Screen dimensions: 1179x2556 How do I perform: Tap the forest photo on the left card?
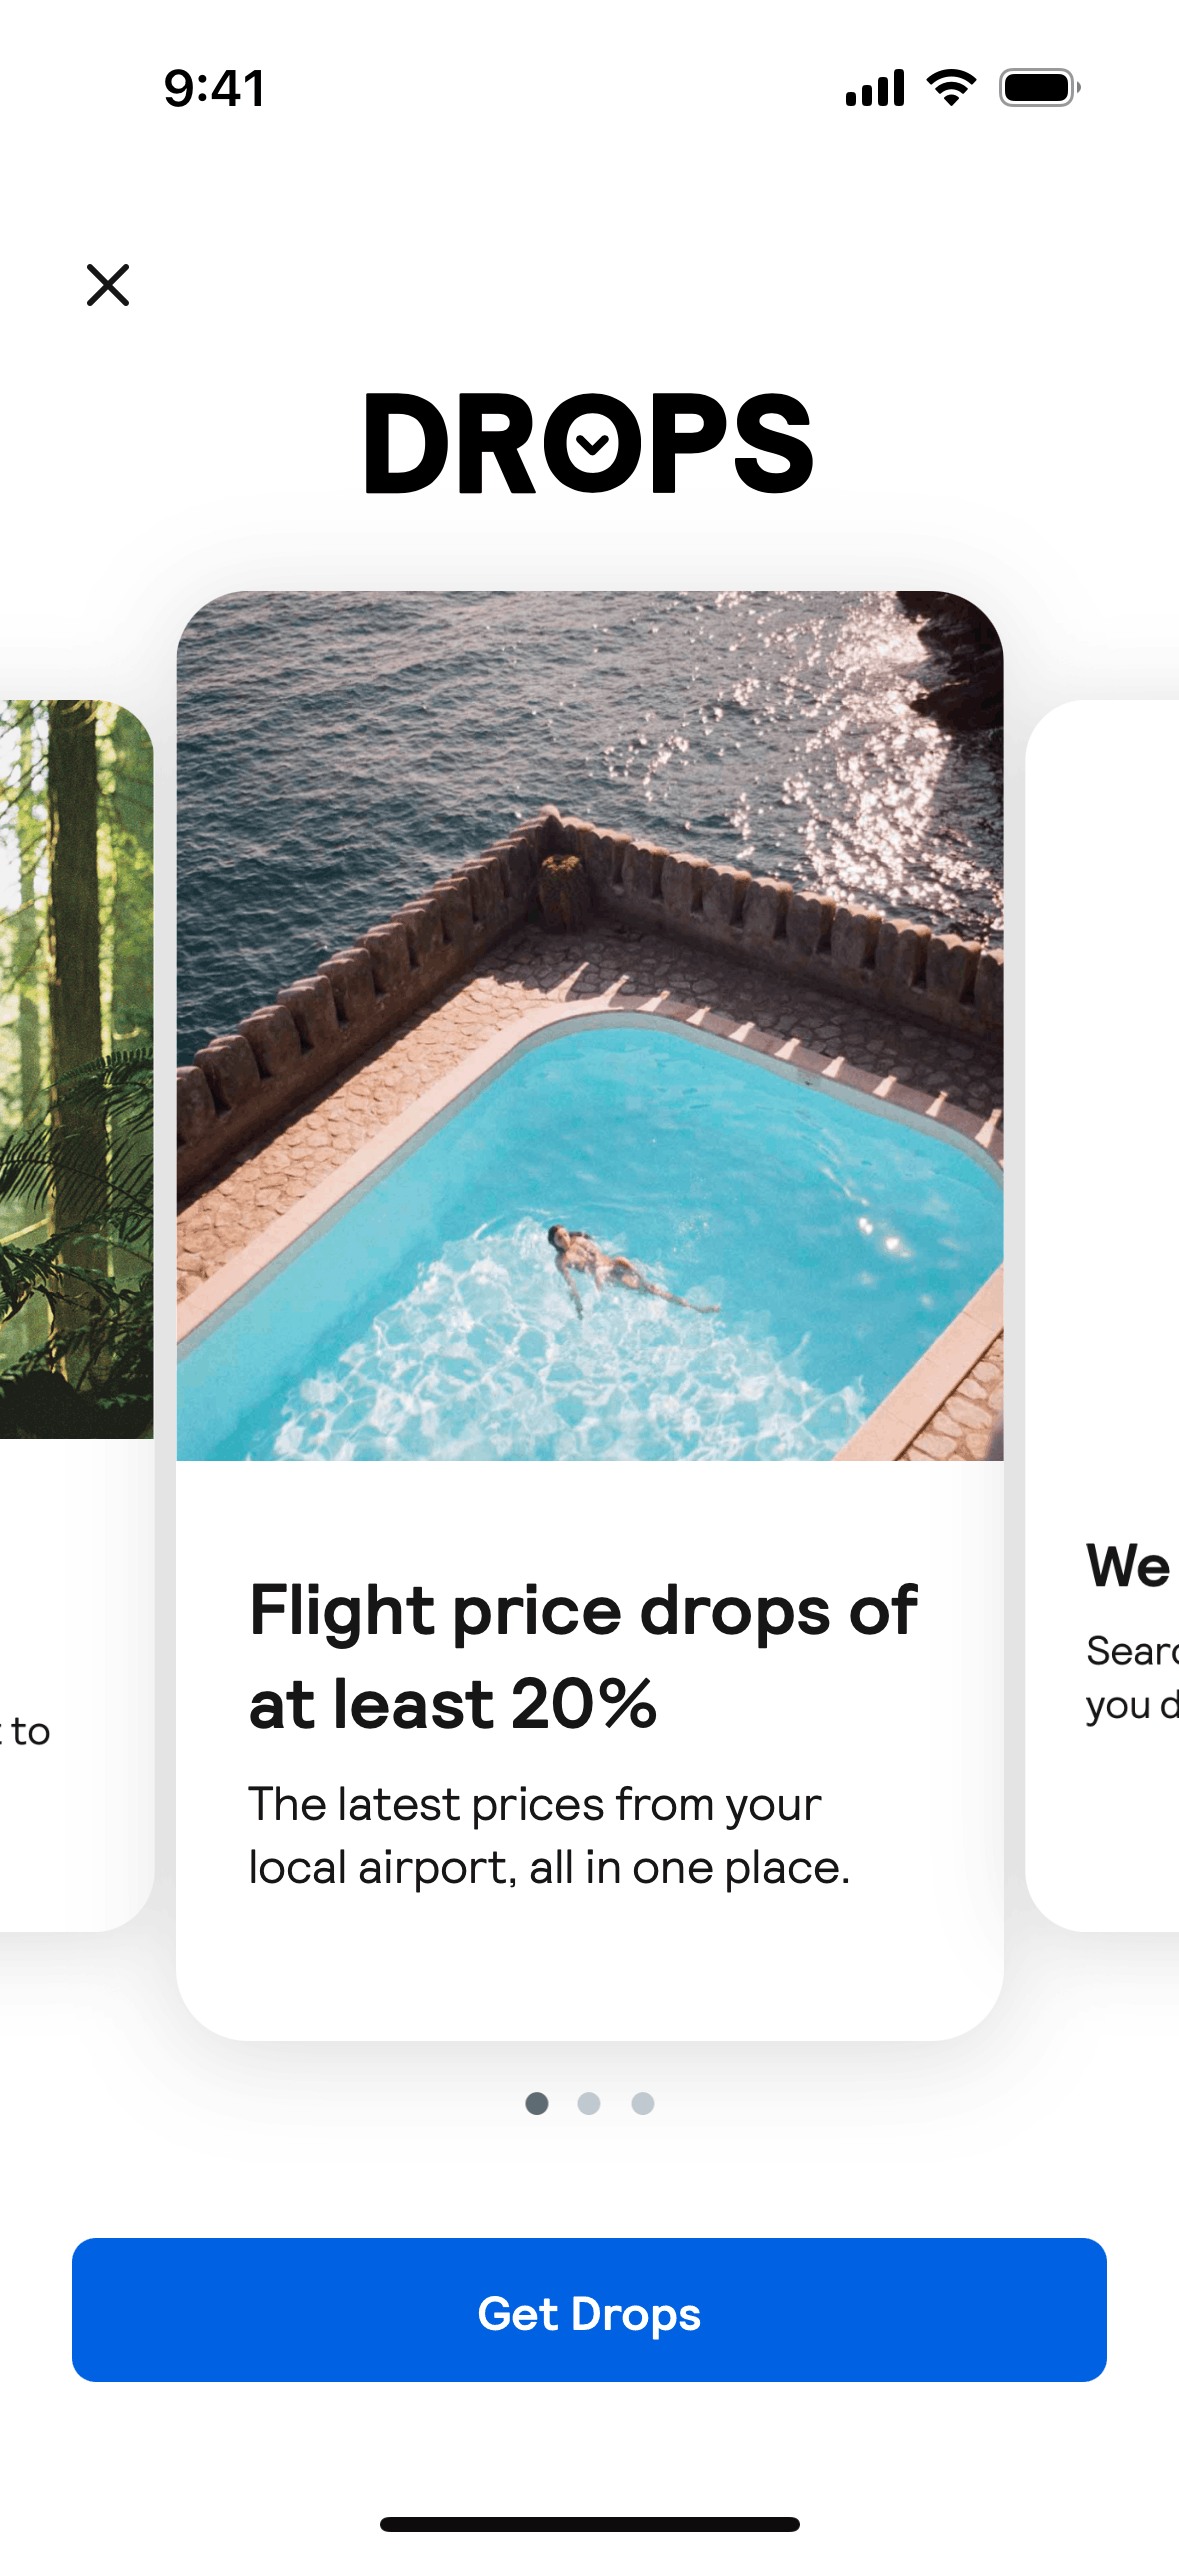click(x=75, y=1068)
